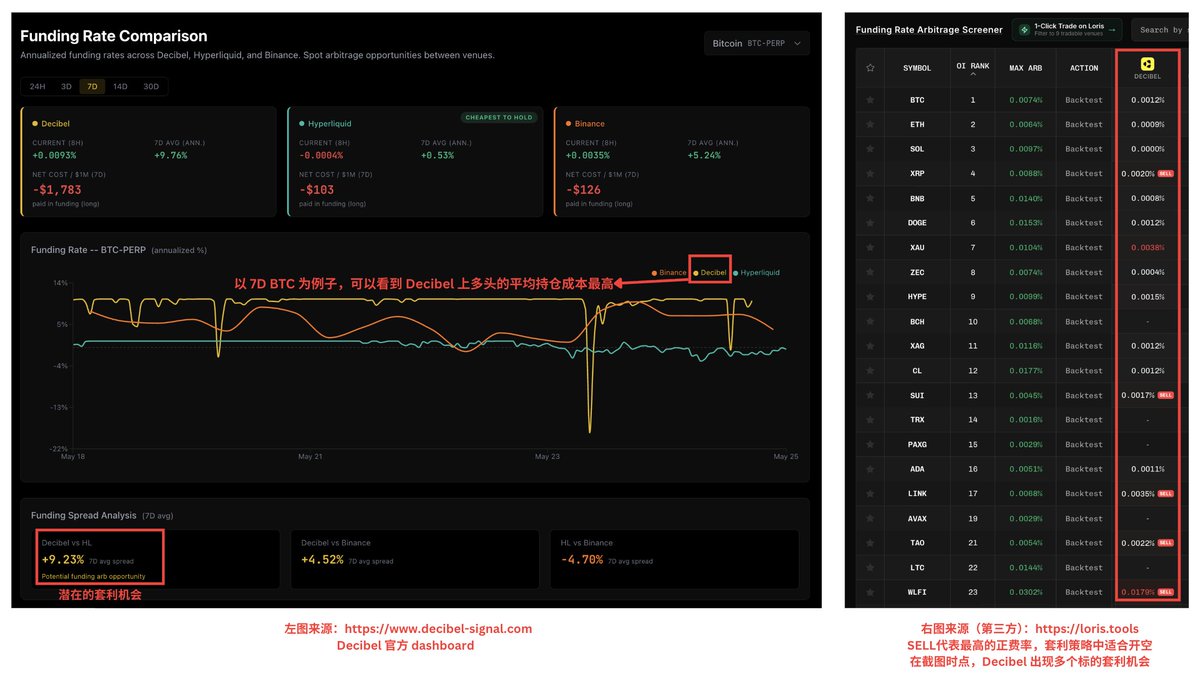Viewport: 1200px width, 678px height.
Task: Open the Bitcoin BTC-PERP market dropdown
Action: click(756, 44)
